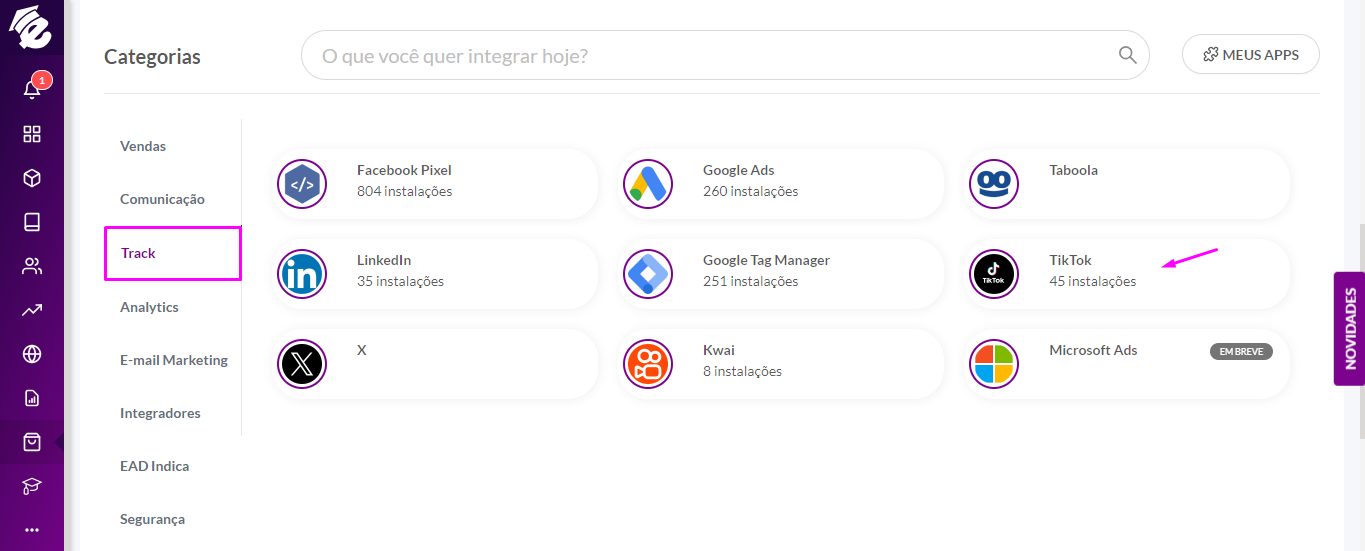This screenshot has width=1365, height=551.
Task: Click the platform logo at top of sidebar
Action: 31,27
